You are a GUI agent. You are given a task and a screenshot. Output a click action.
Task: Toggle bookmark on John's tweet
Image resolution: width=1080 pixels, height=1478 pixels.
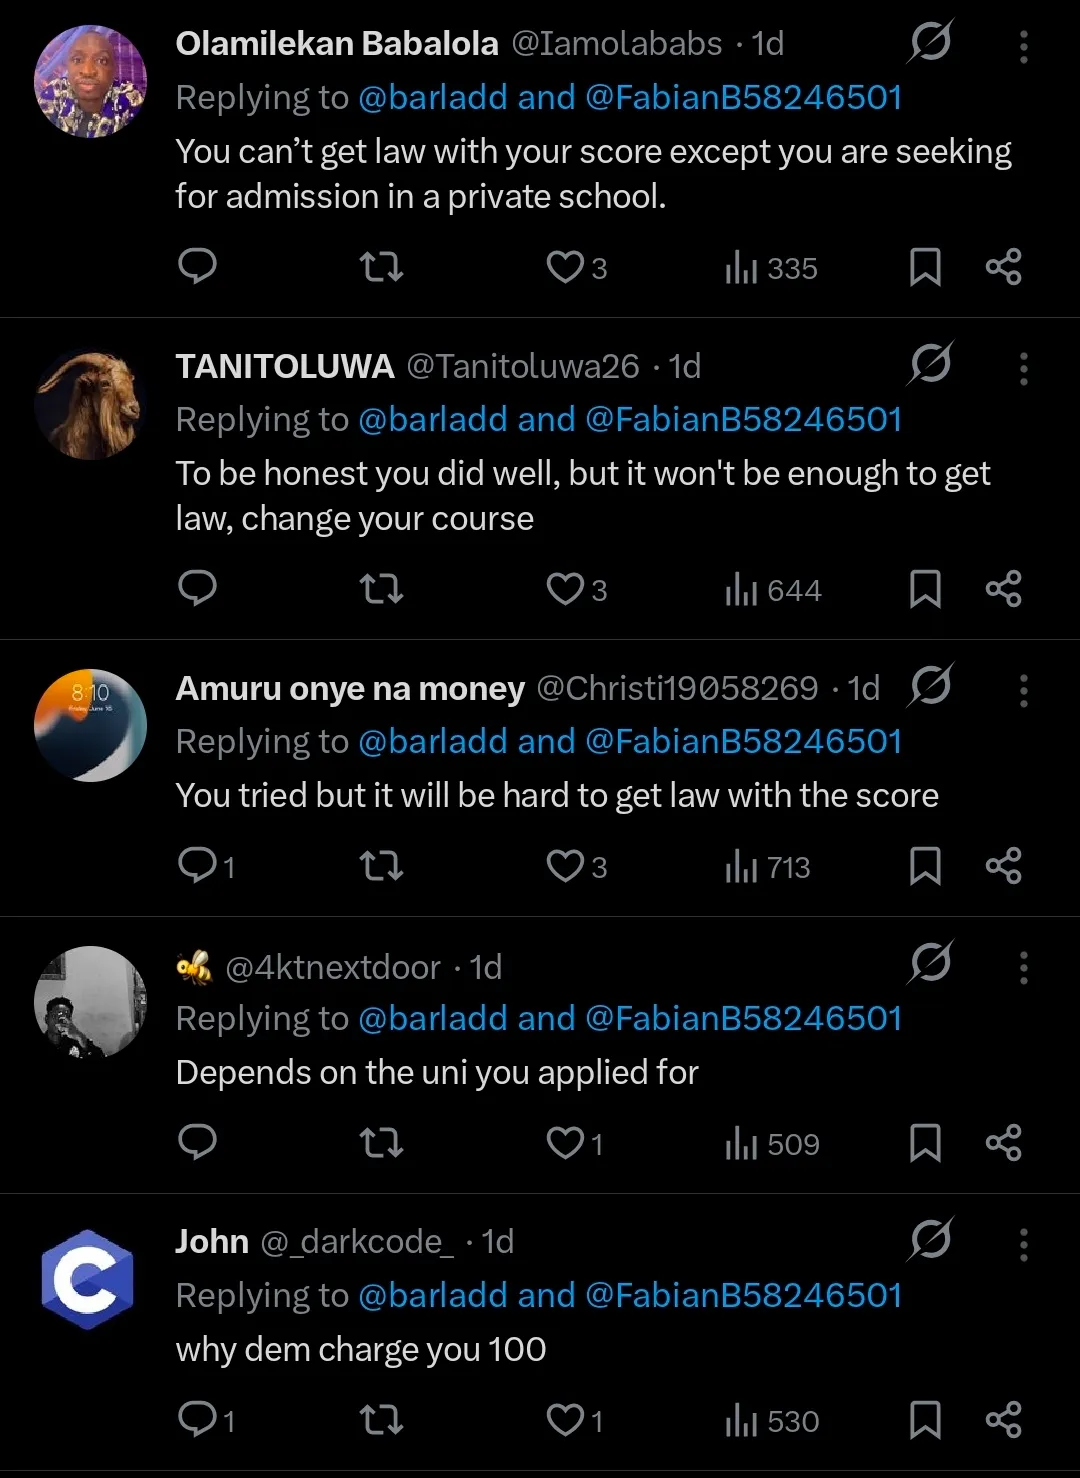[925, 1420]
